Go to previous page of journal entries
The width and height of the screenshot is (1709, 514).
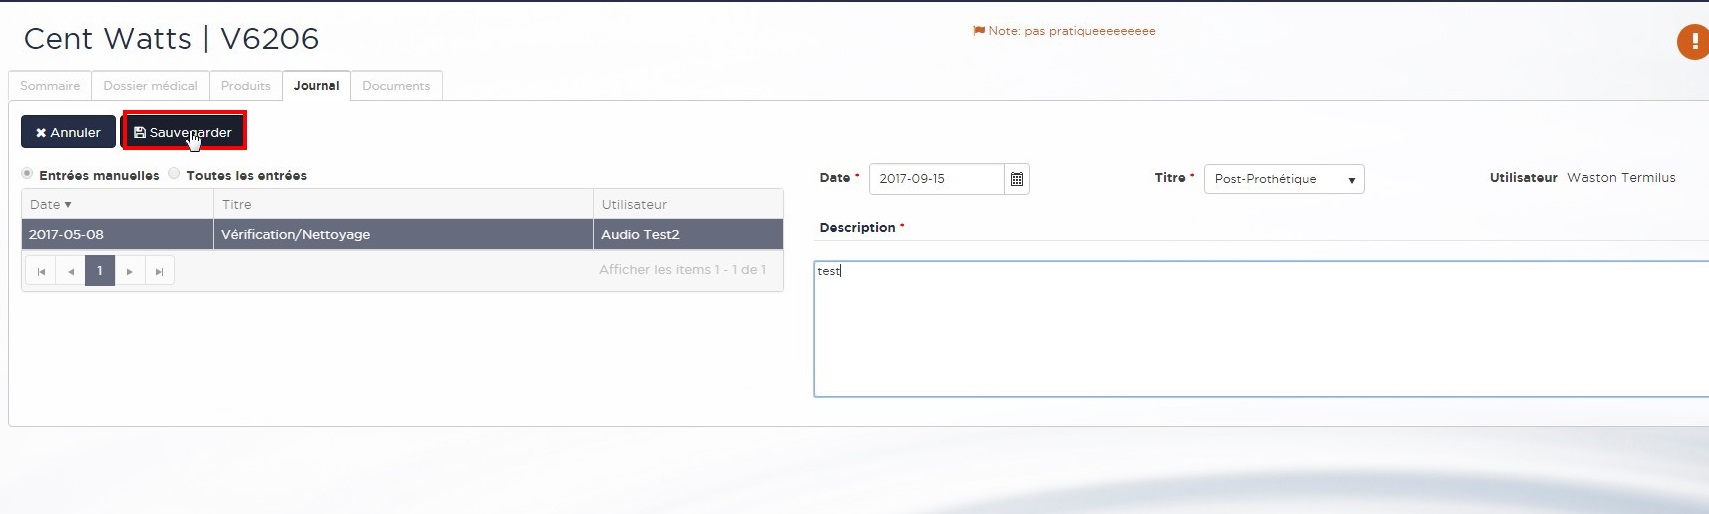[x=71, y=271]
